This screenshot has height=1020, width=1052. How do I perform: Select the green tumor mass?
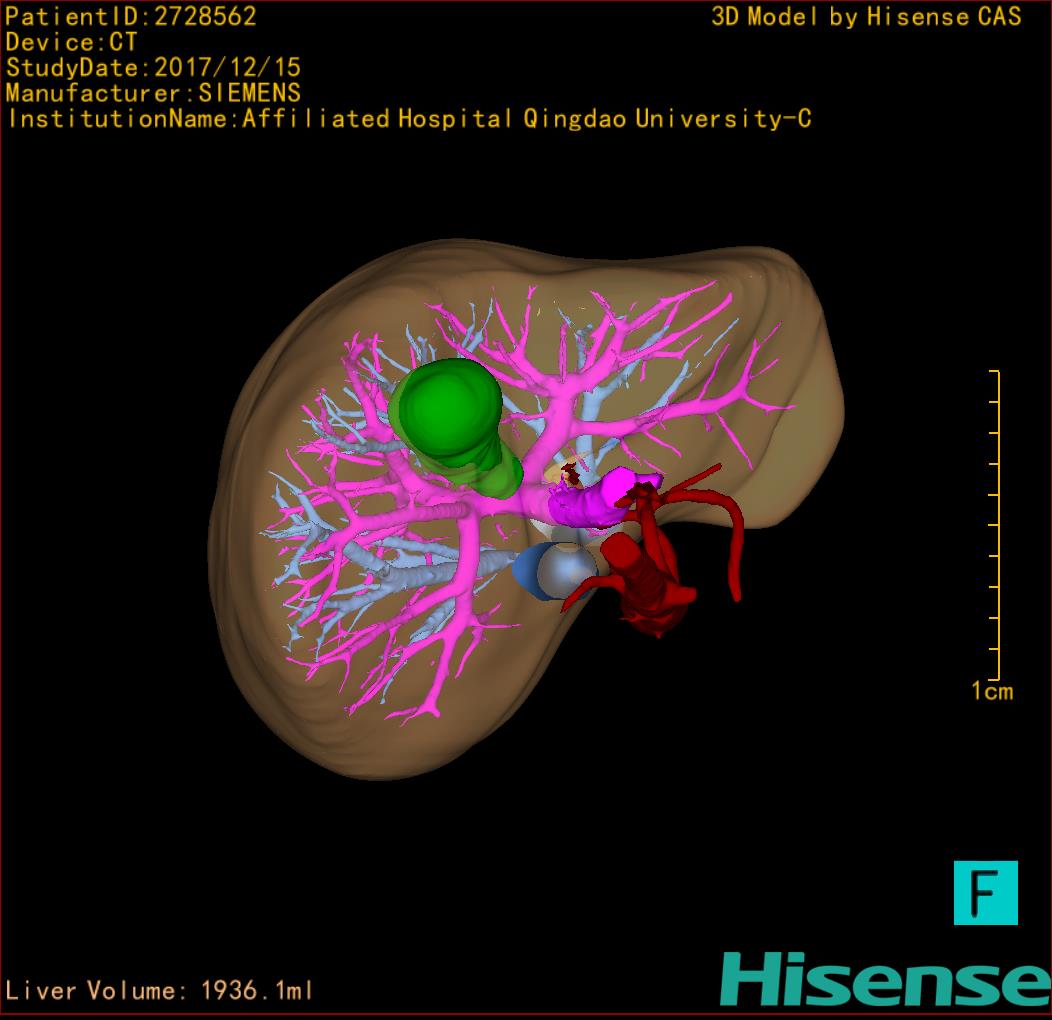coord(448,412)
